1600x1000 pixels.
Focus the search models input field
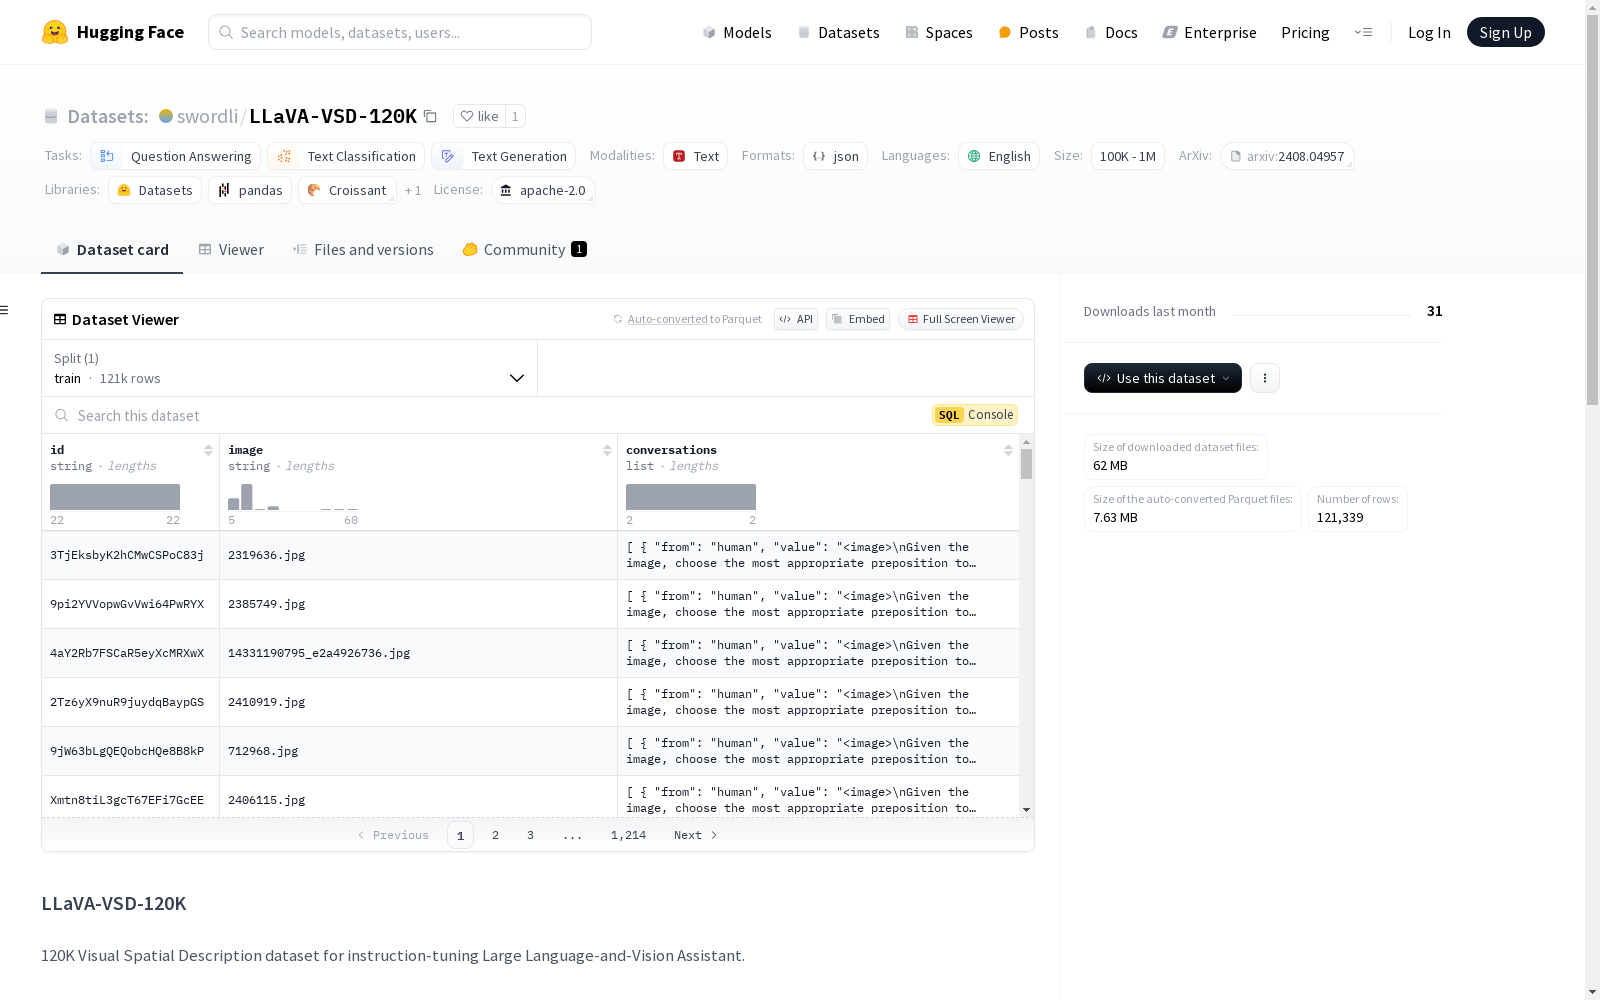tap(400, 32)
